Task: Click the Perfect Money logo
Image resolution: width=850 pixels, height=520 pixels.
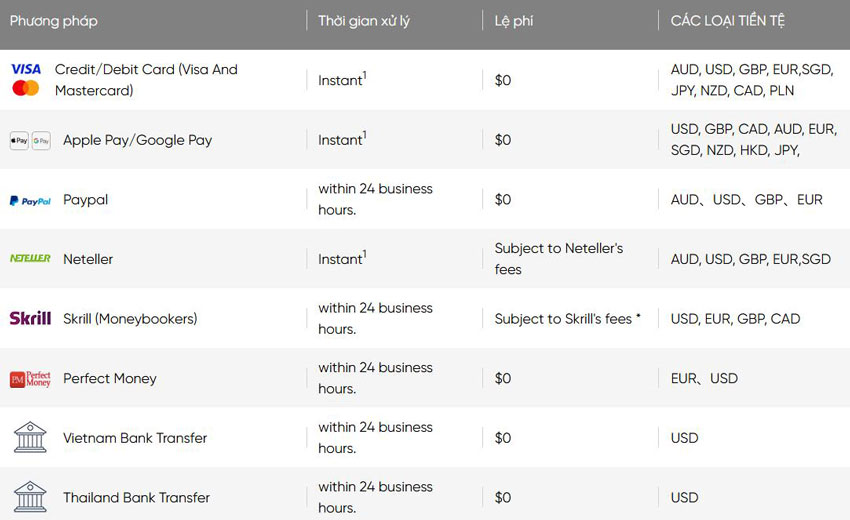Action: (x=30, y=379)
